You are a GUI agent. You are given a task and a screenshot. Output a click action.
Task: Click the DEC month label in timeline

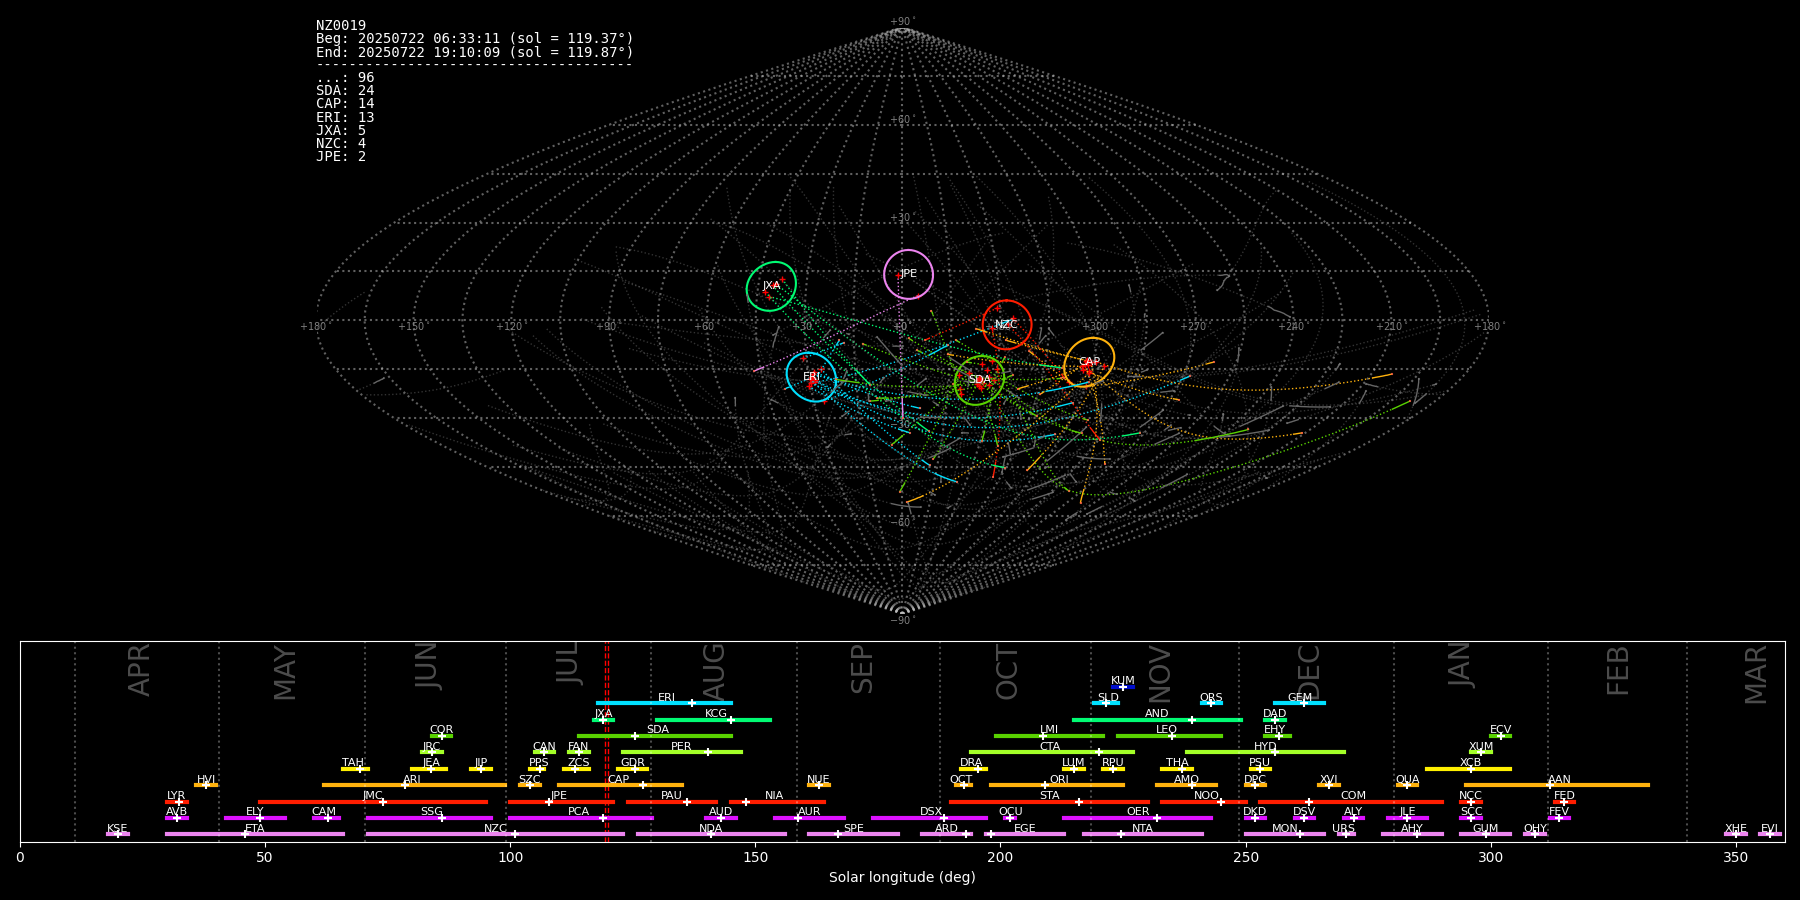coord(1309,671)
